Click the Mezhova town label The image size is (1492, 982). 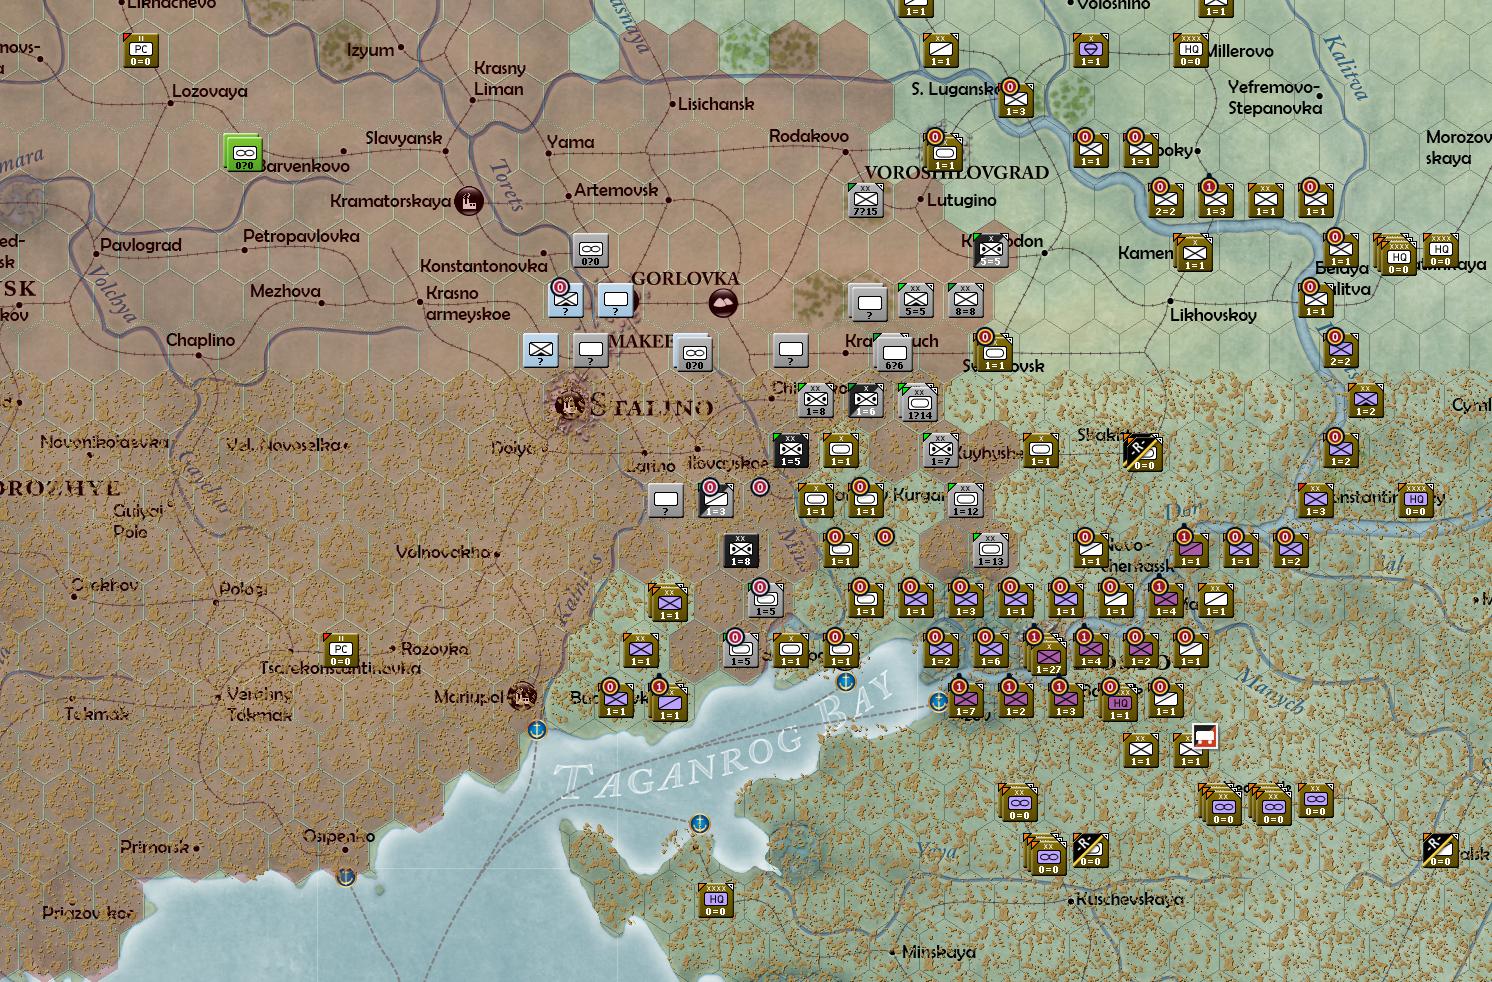point(285,292)
